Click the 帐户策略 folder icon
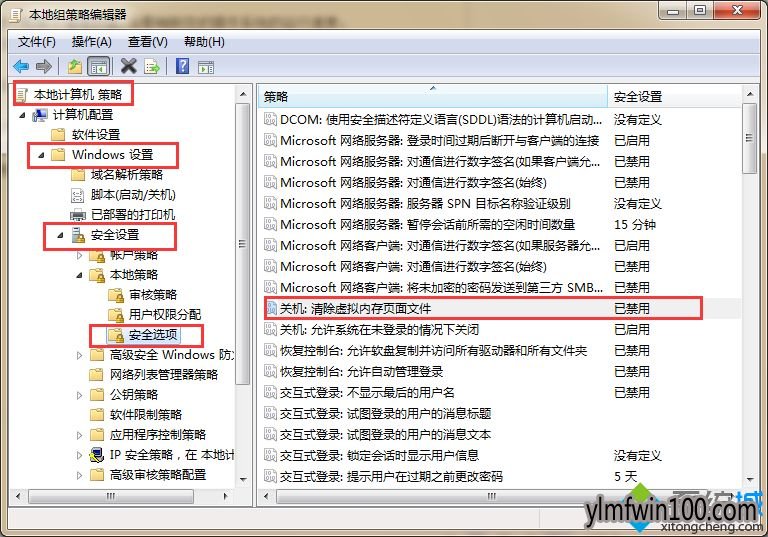Viewport: 768px width, 537px height. pyautogui.click(x=97, y=255)
